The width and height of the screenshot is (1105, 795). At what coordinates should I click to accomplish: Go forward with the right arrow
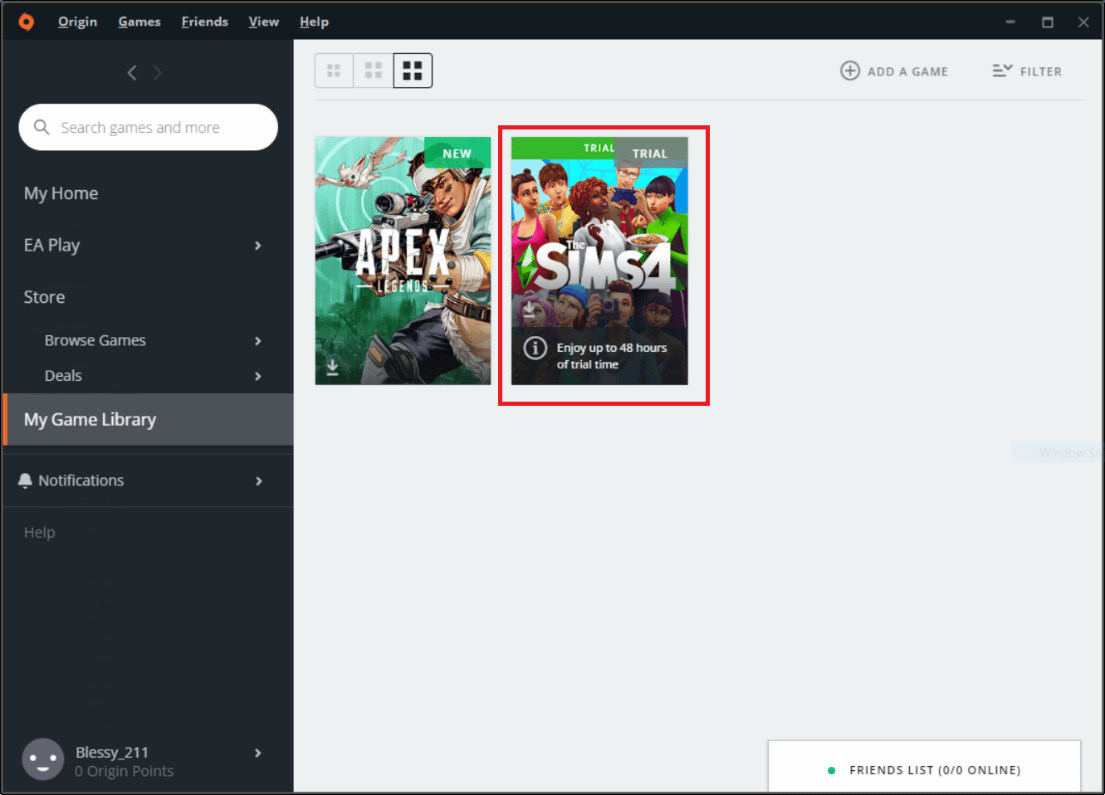[x=157, y=73]
